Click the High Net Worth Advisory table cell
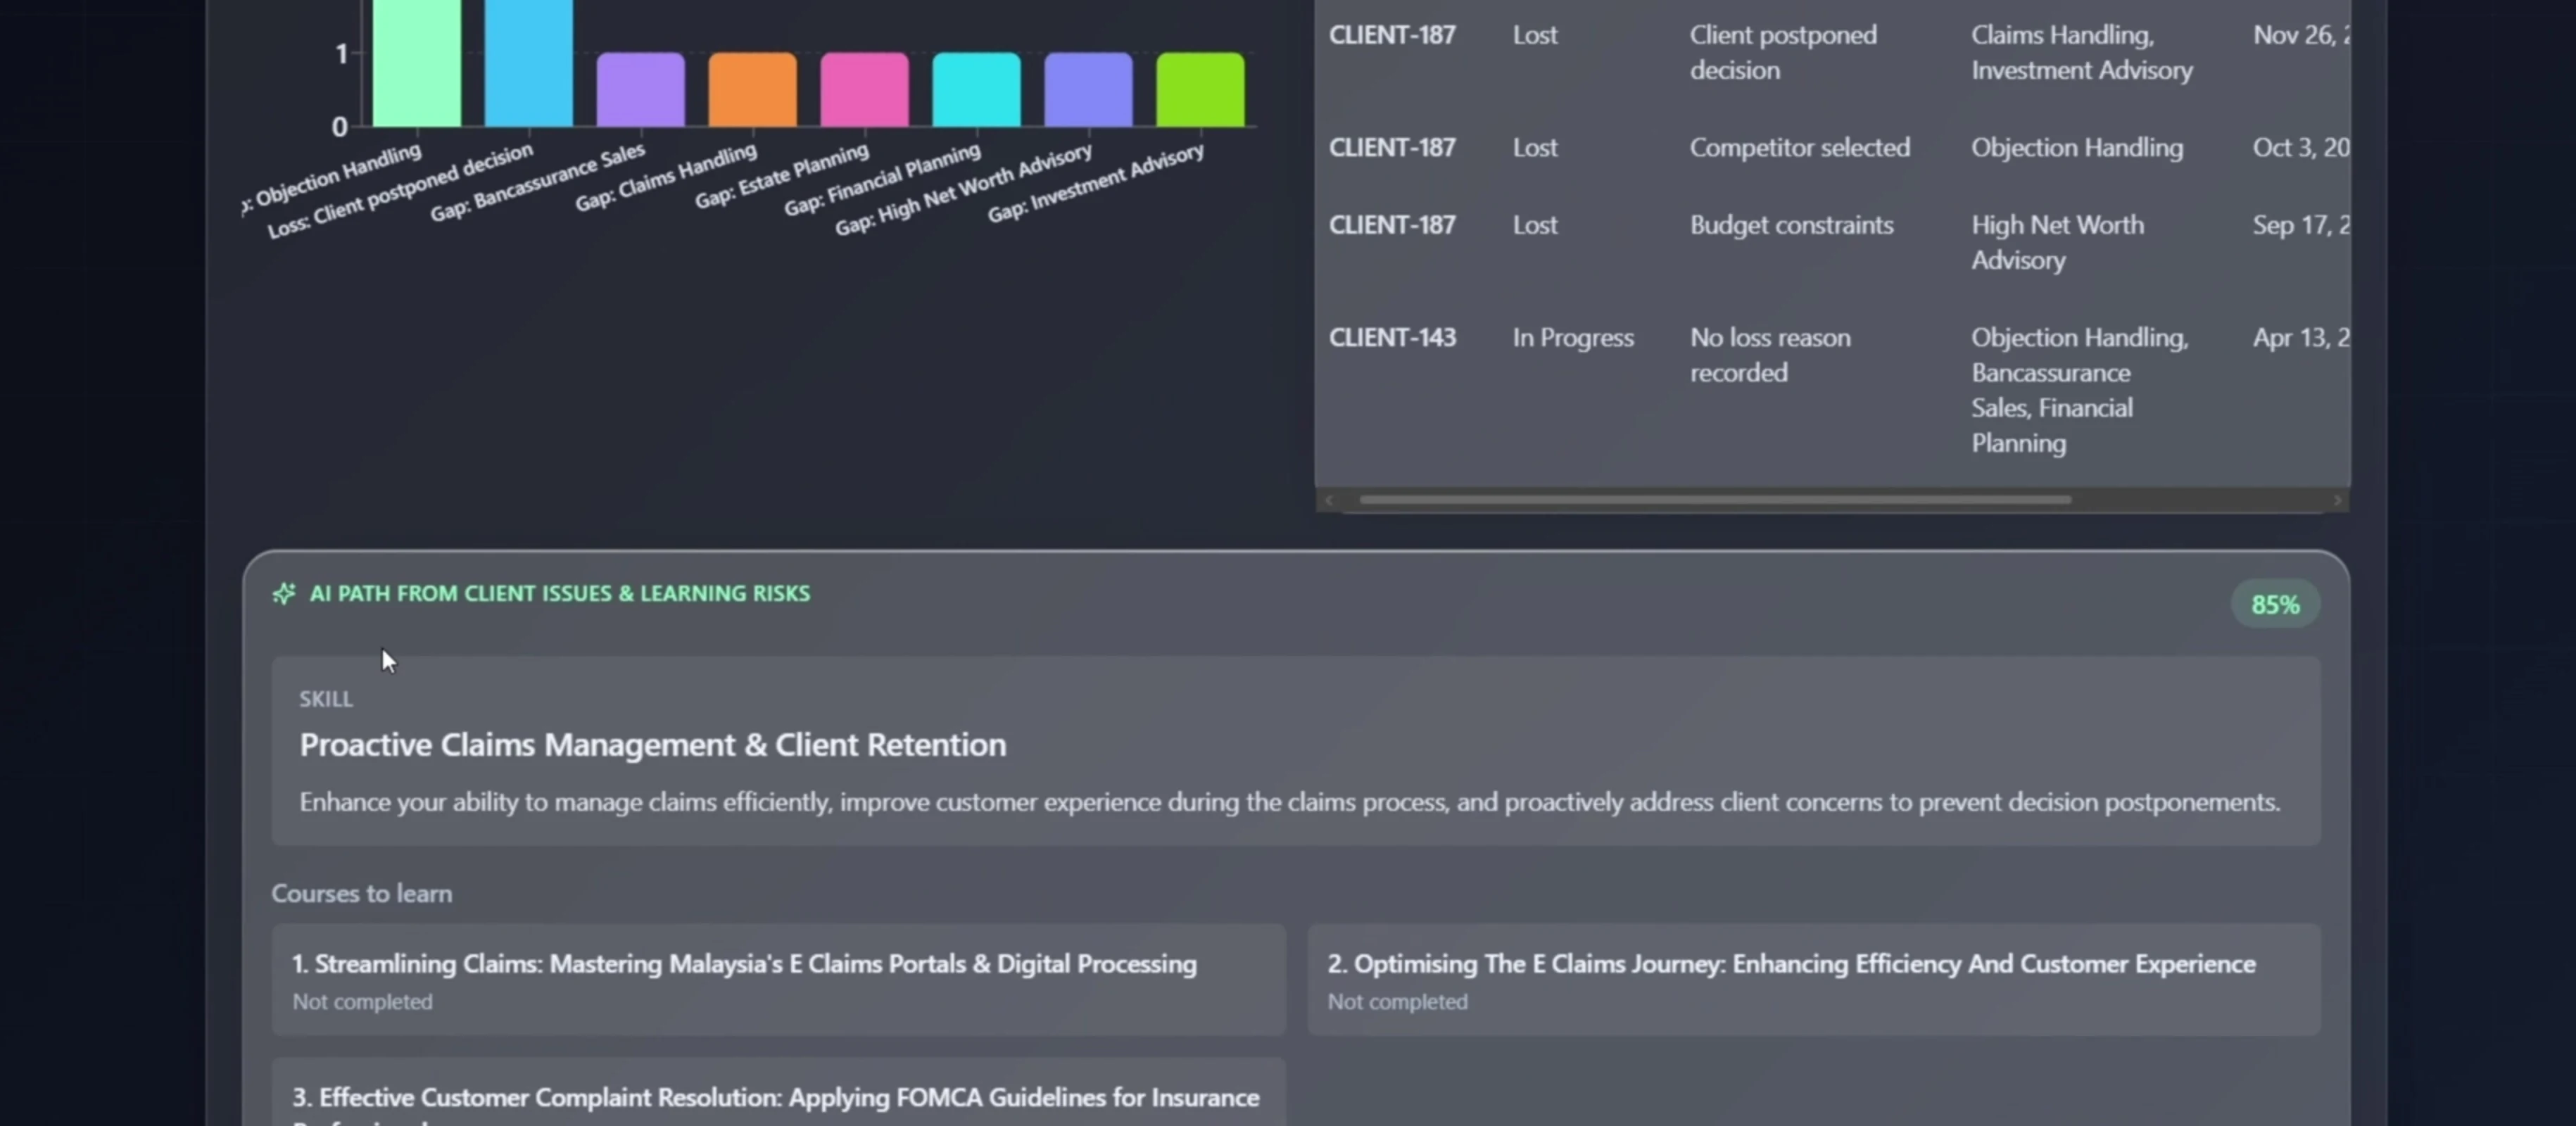The height and width of the screenshot is (1126, 2576). (x=2057, y=243)
